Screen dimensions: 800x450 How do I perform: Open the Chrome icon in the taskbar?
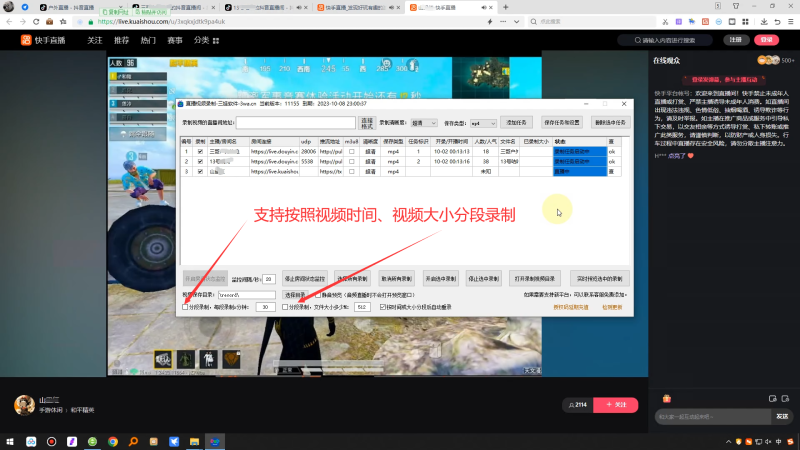pos(113,441)
